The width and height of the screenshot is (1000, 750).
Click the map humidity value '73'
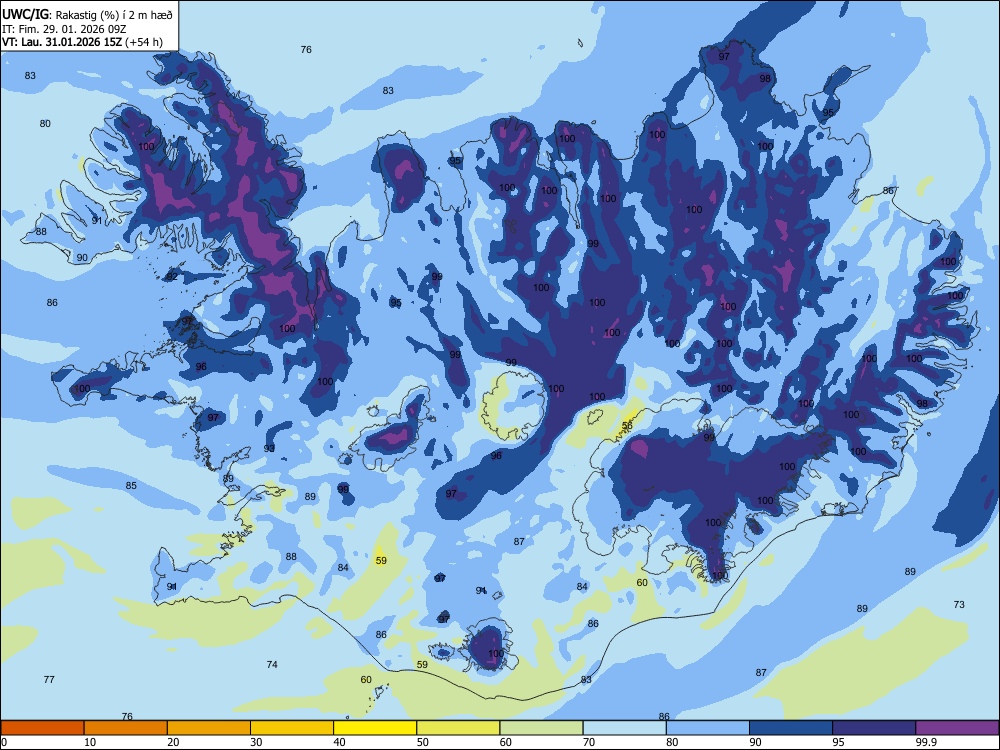click(959, 605)
